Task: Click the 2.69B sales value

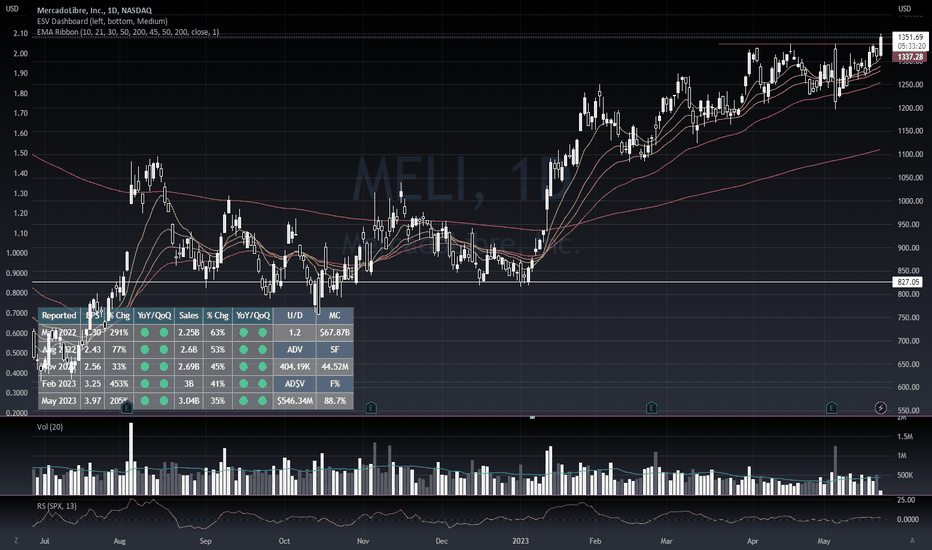Action: pyautogui.click(x=188, y=367)
